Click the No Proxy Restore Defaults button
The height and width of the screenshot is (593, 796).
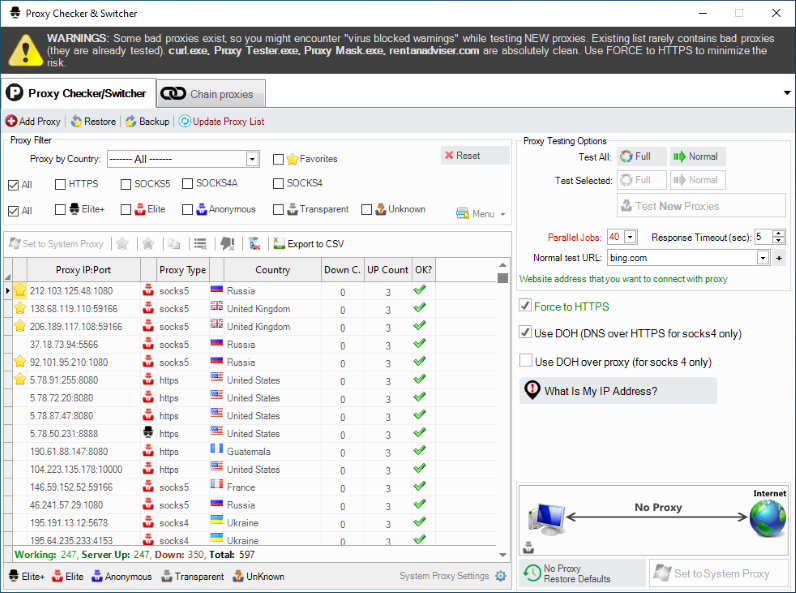[582, 573]
